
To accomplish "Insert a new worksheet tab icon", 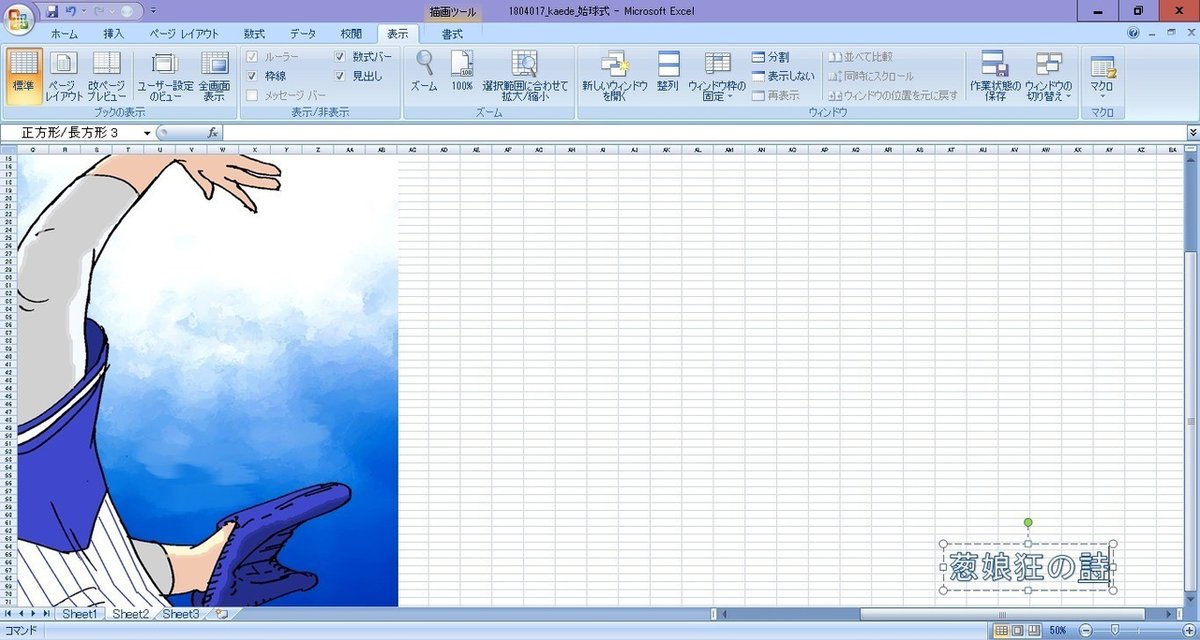I will point(221,613).
